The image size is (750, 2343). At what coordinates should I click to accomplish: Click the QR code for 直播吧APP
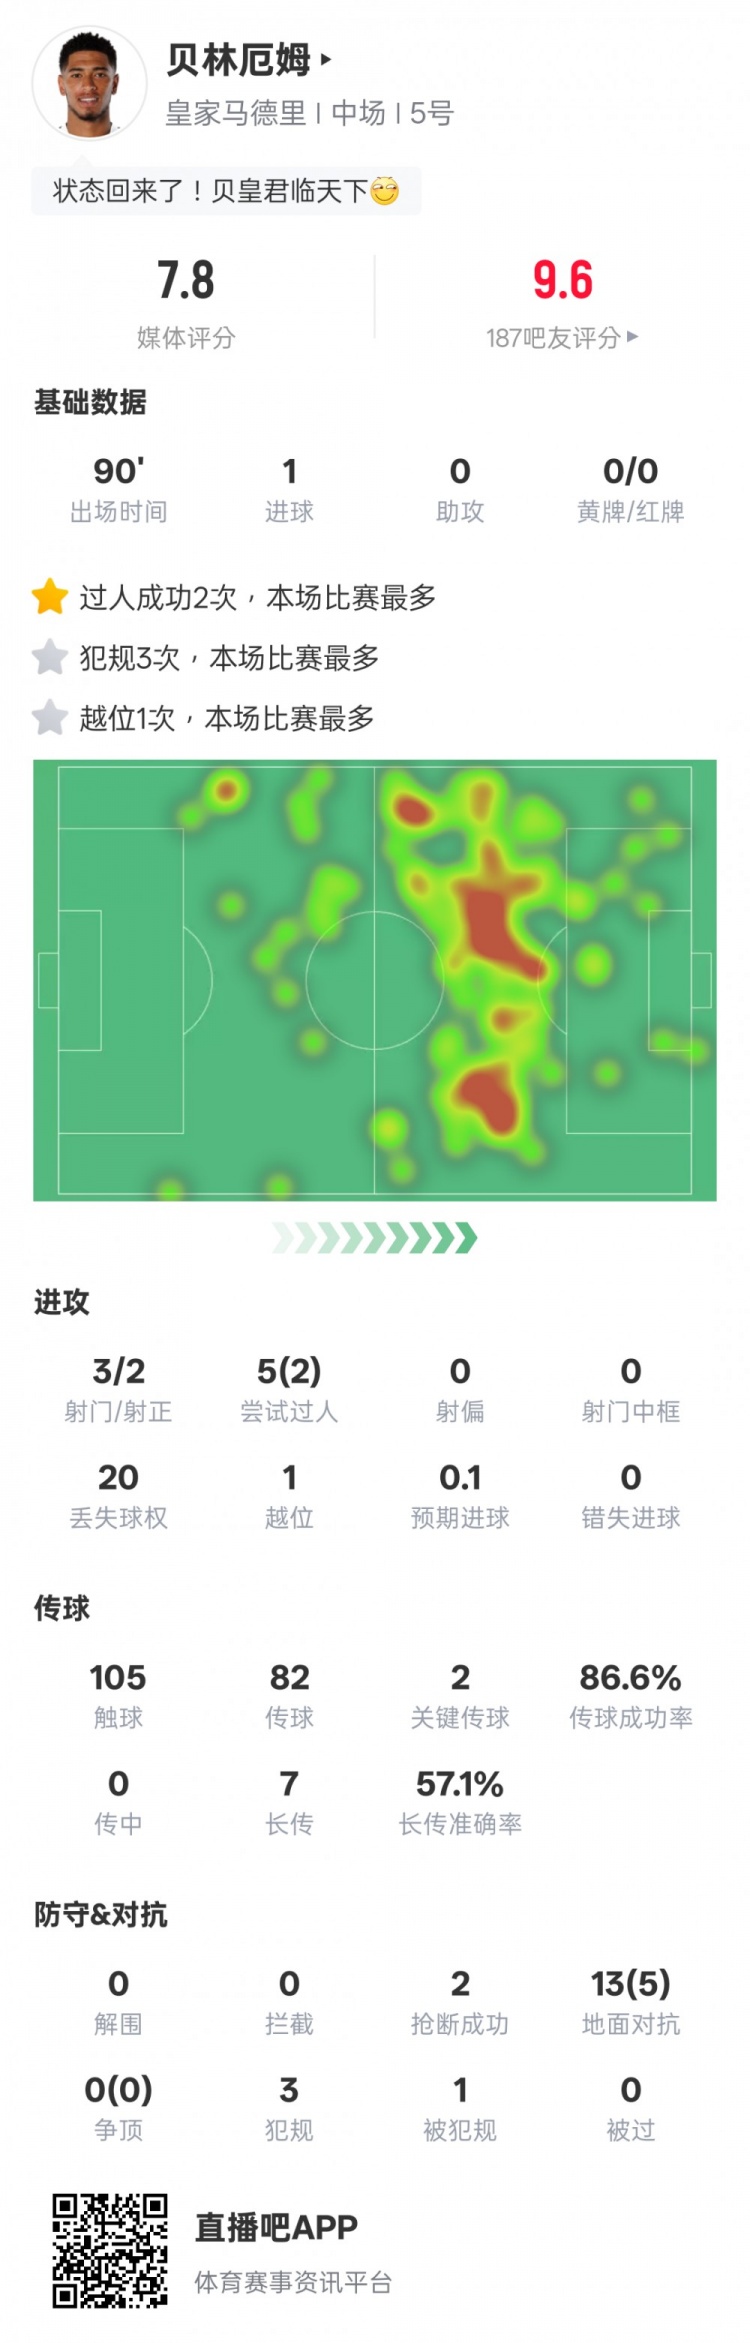110,2250
